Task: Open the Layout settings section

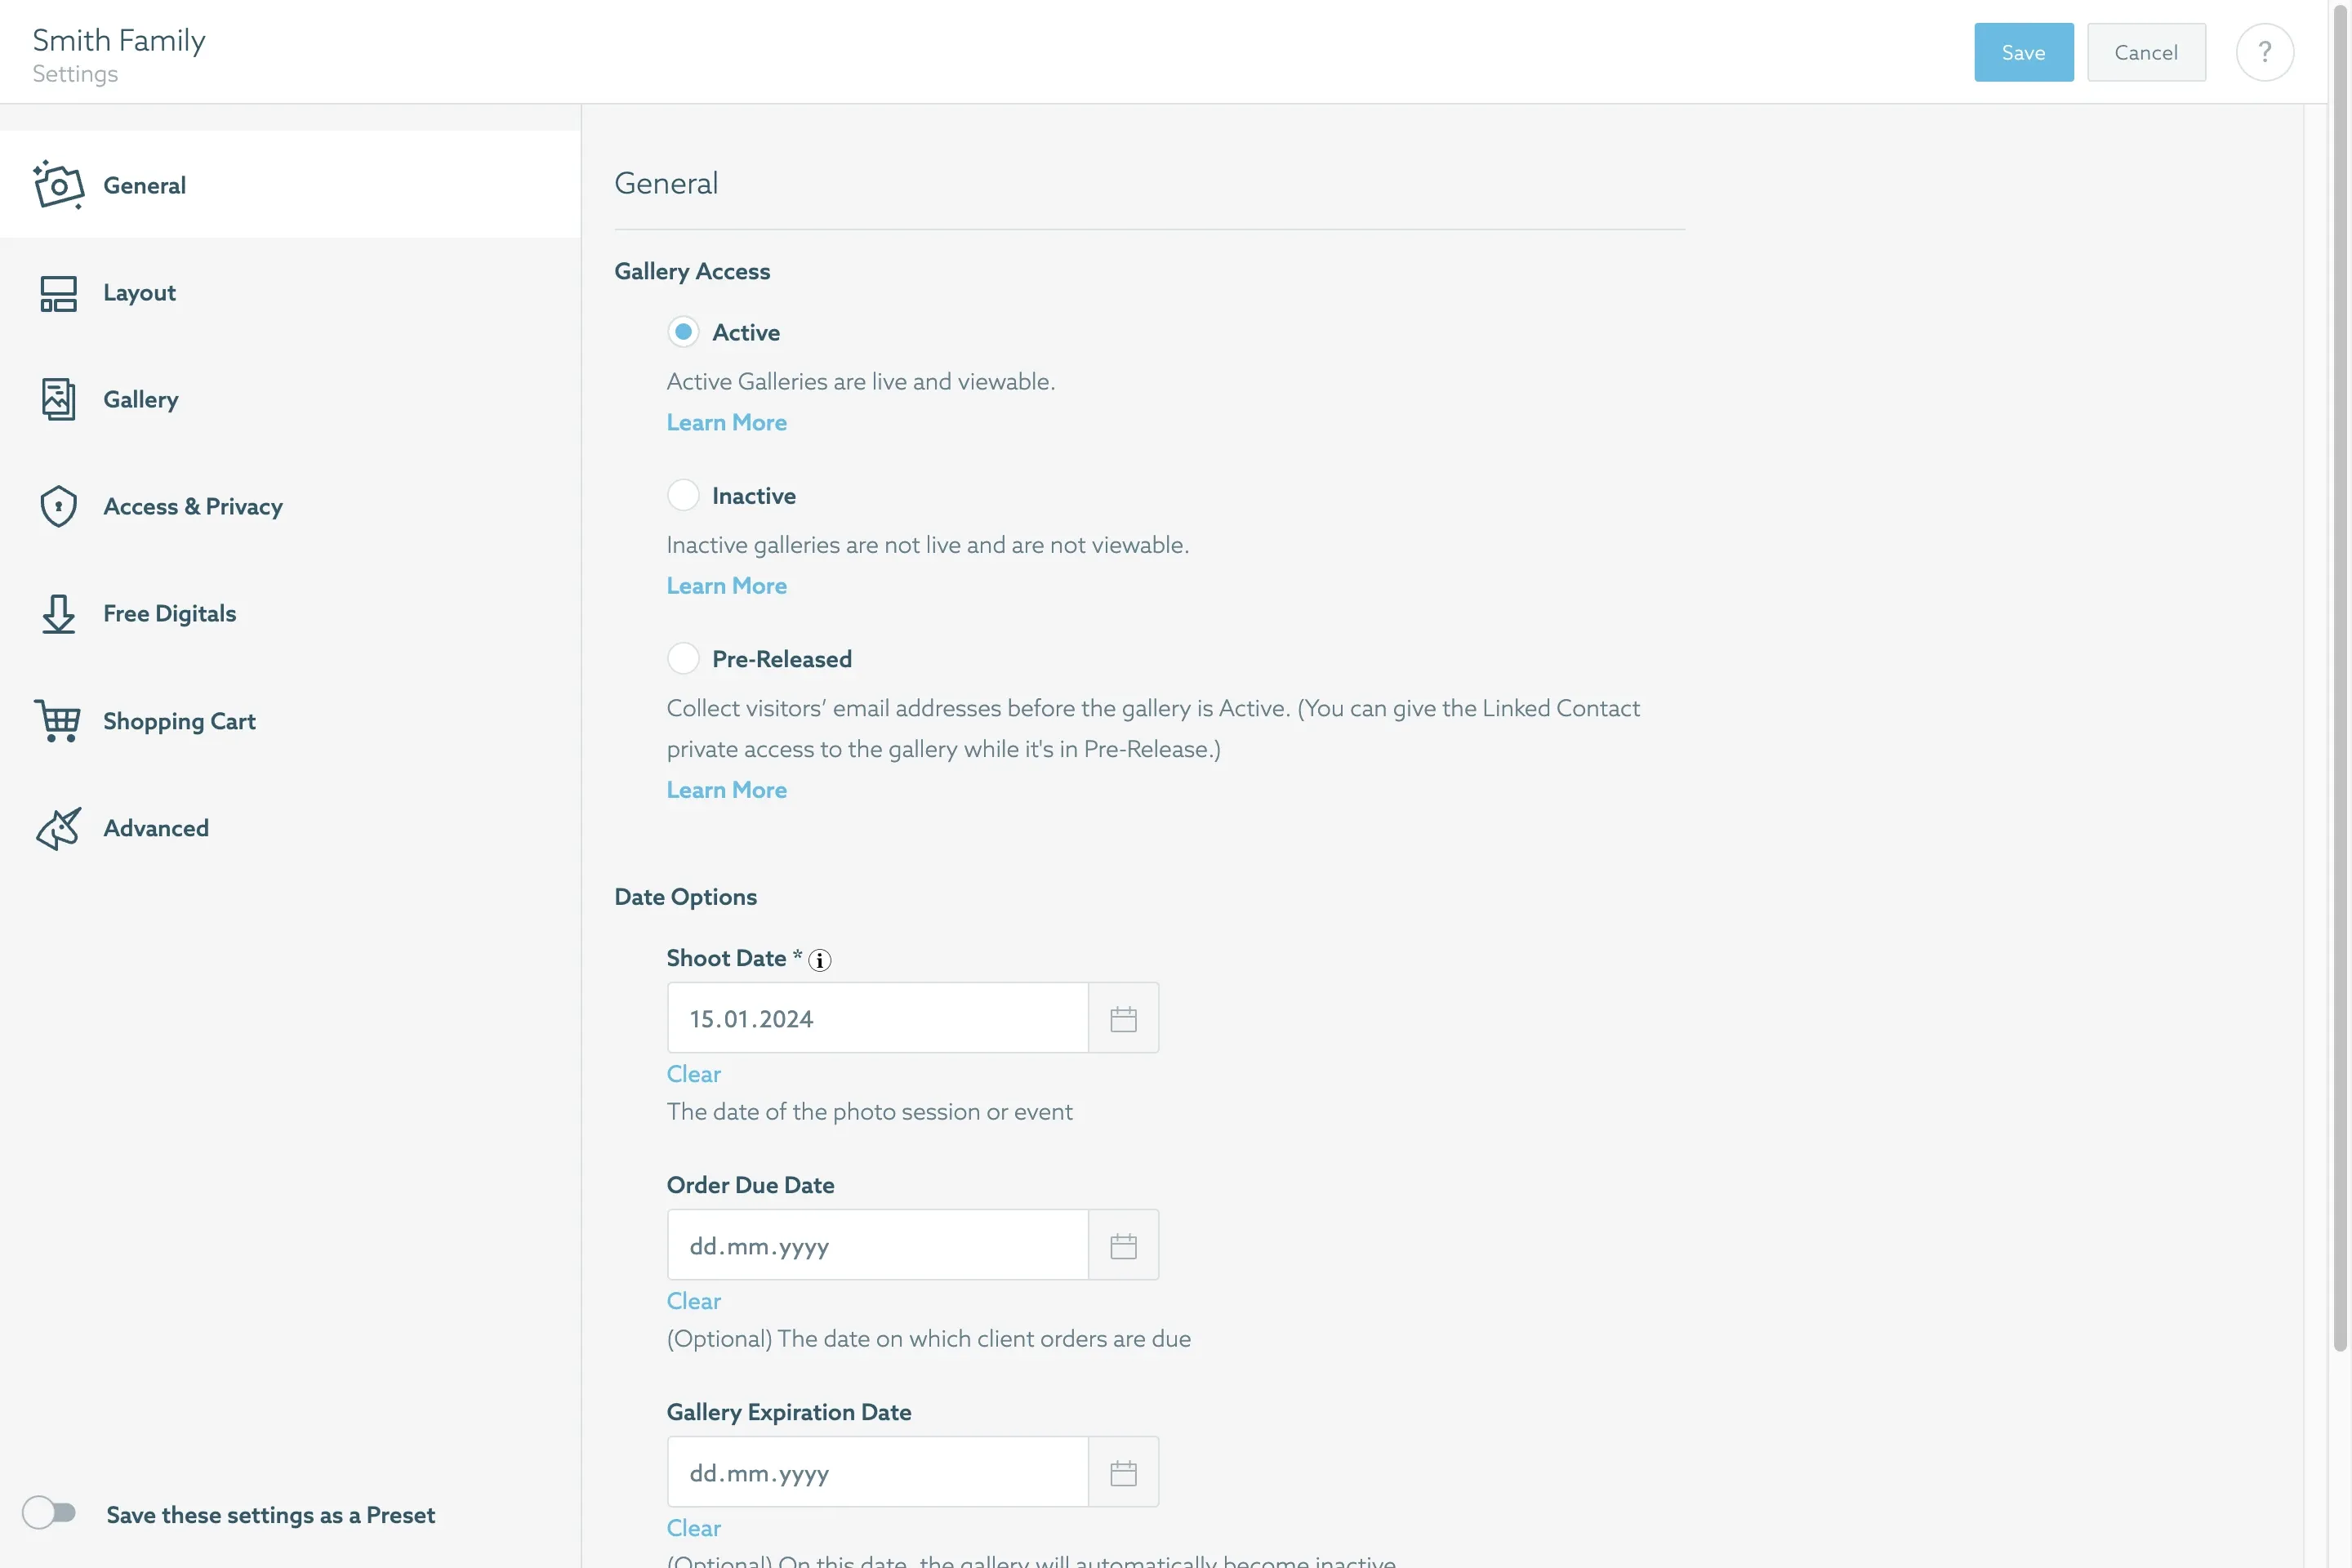Action: point(139,293)
